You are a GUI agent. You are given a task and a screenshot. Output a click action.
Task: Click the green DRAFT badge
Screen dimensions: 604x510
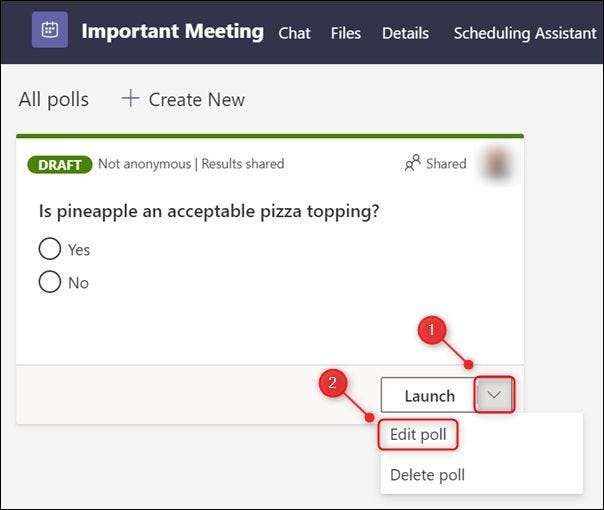click(x=60, y=163)
